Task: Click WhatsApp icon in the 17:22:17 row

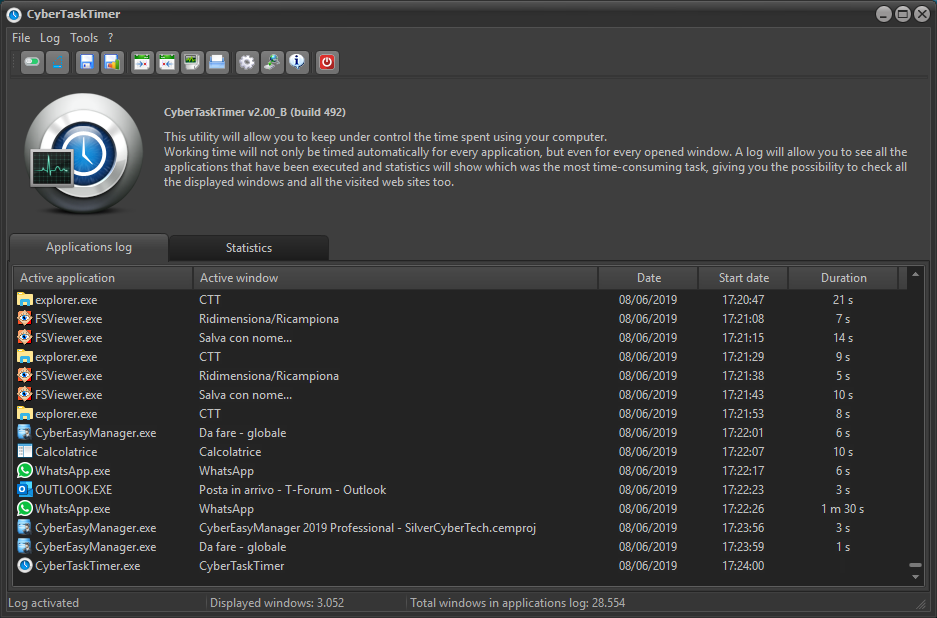Action: pyautogui.click(x=25, y=470)
